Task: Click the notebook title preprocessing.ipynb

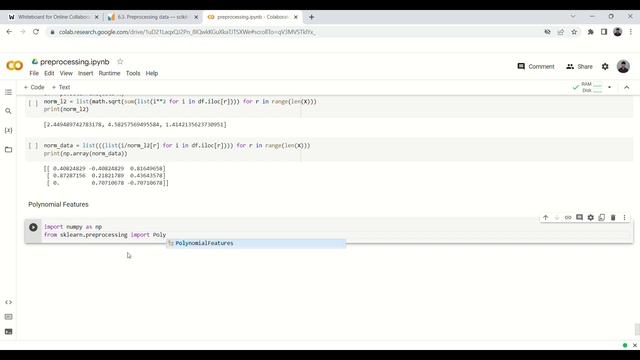Action: (x=75, y=62)
